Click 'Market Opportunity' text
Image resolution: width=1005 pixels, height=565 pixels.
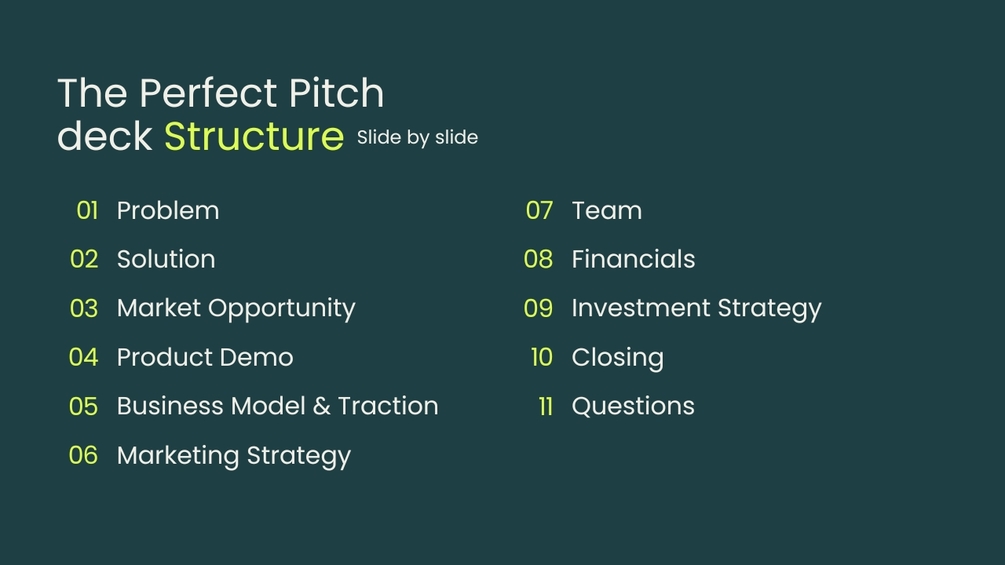pyautogui.click(x=236, y=309)
